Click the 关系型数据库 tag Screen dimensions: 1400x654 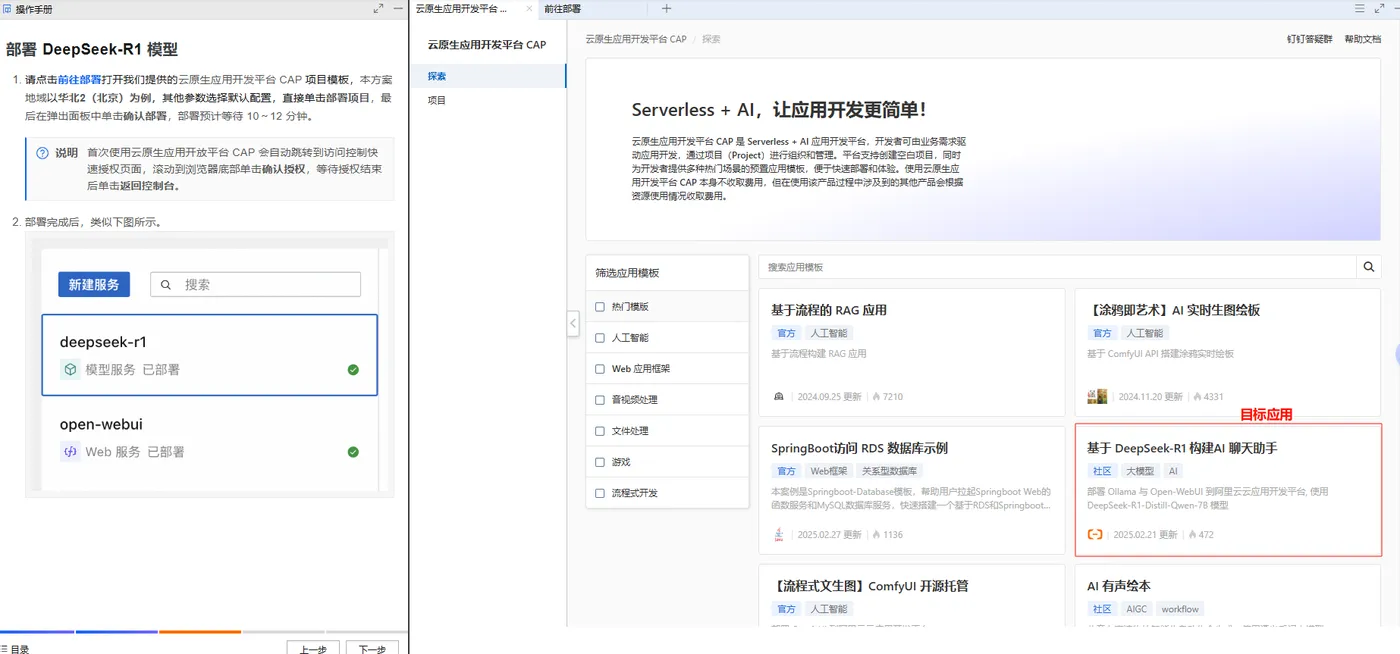click(890, 471)
